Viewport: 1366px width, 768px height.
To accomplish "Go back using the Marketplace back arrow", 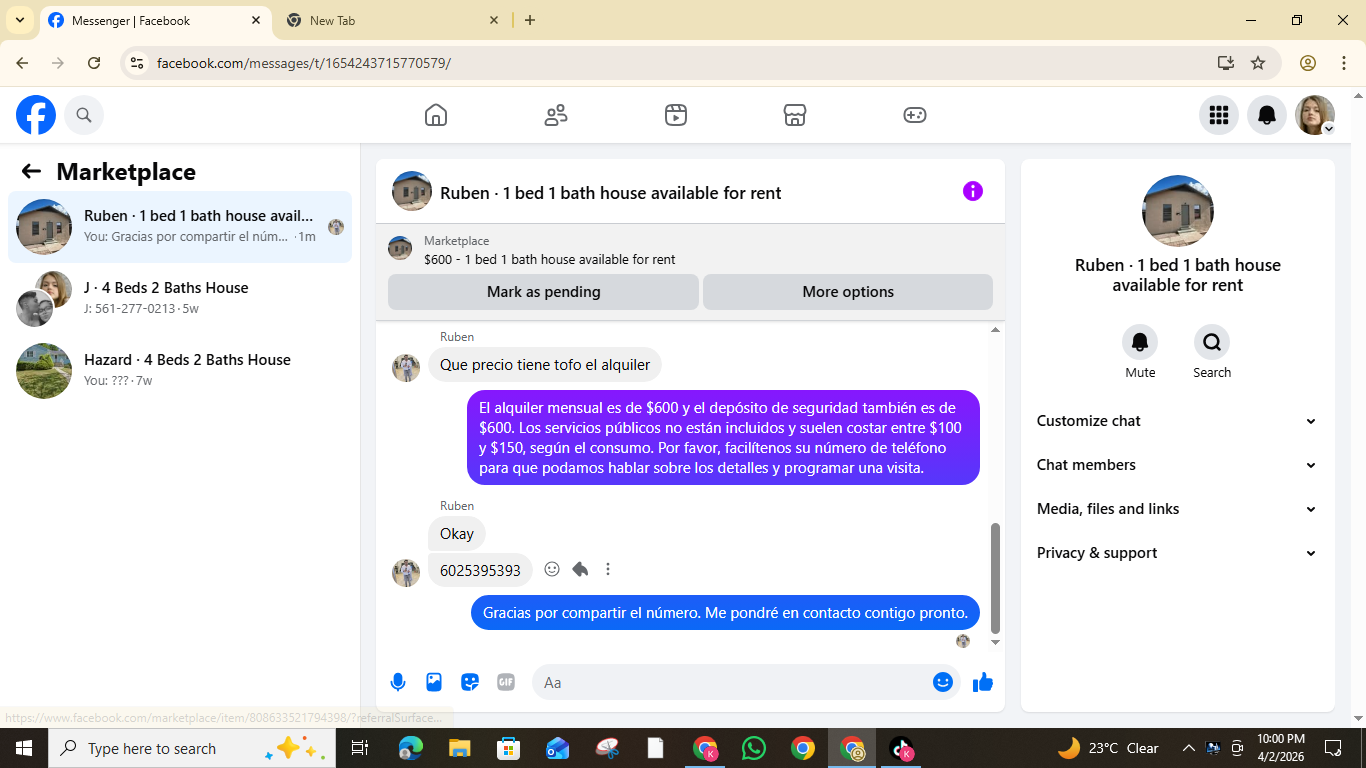I will (x=31, y=171).
